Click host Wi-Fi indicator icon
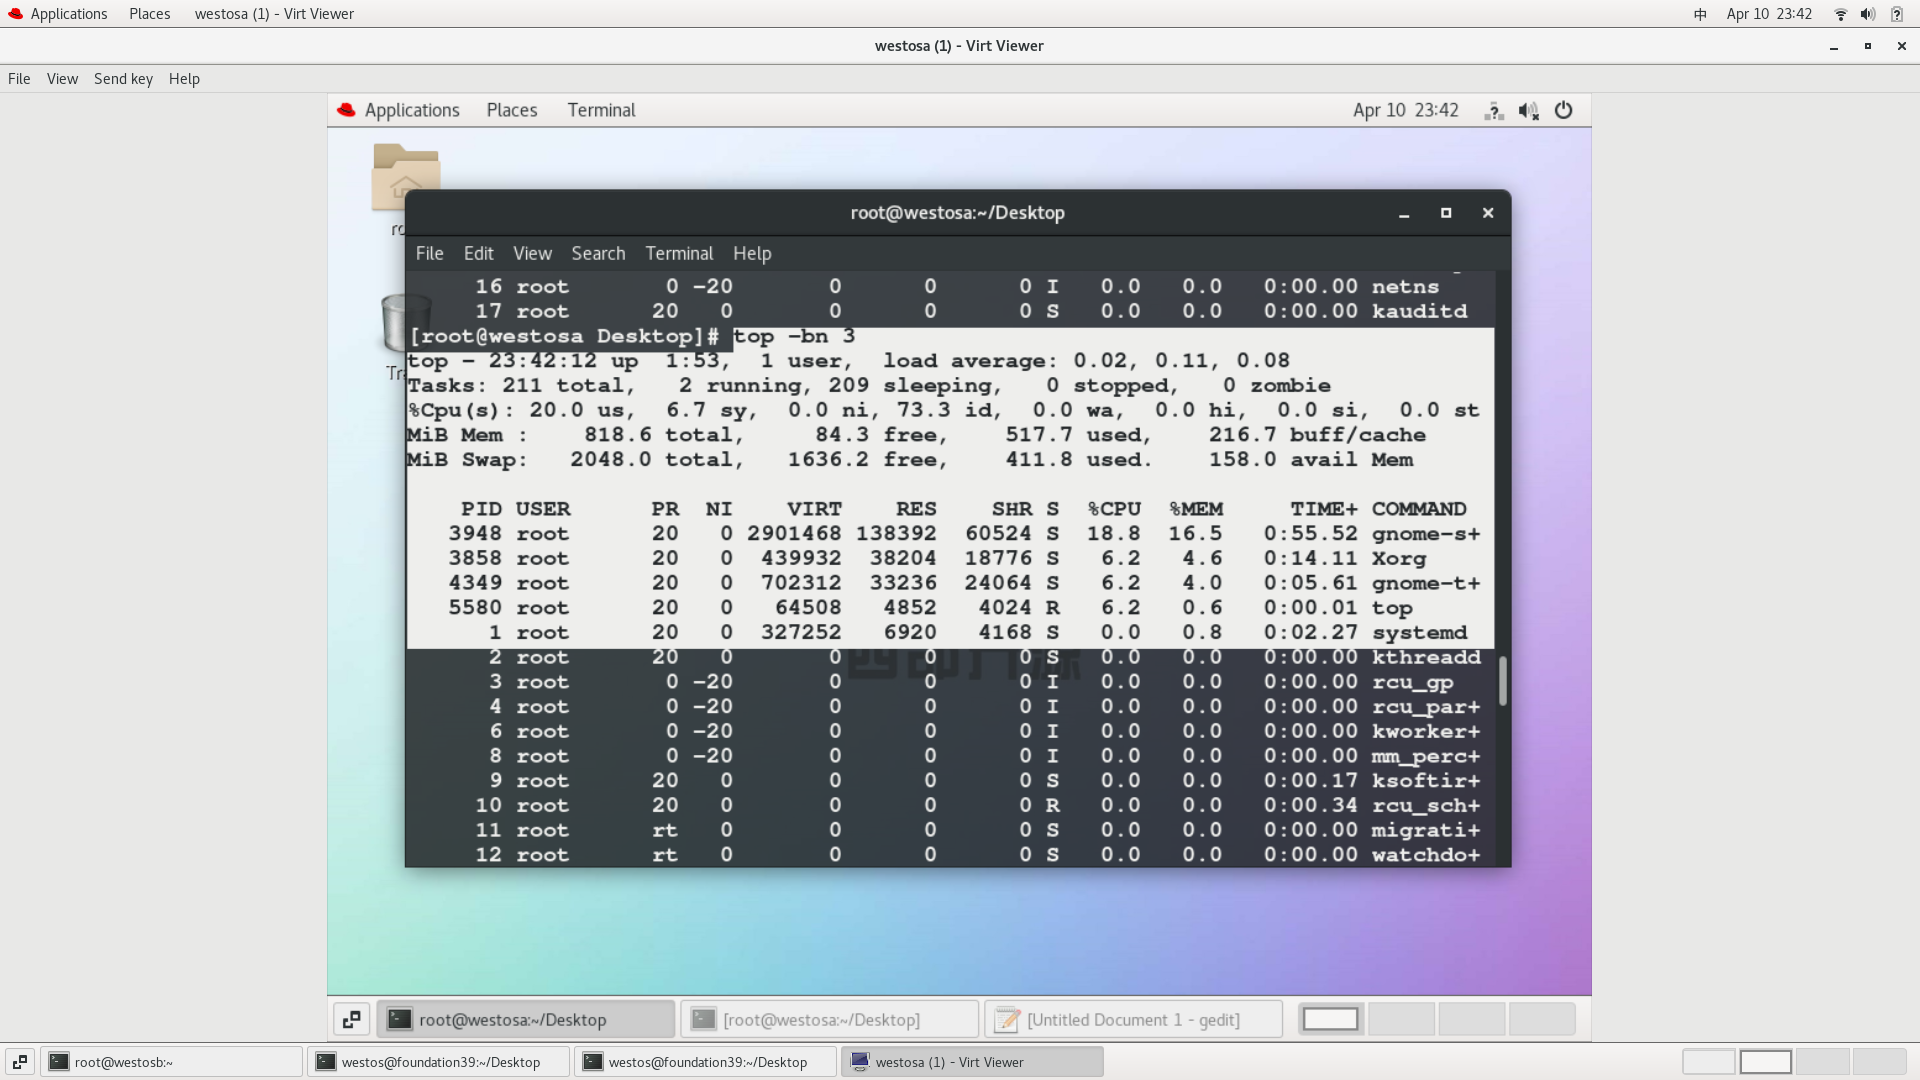Screen dimensions: 1920x1080 tap(1840, 14)
